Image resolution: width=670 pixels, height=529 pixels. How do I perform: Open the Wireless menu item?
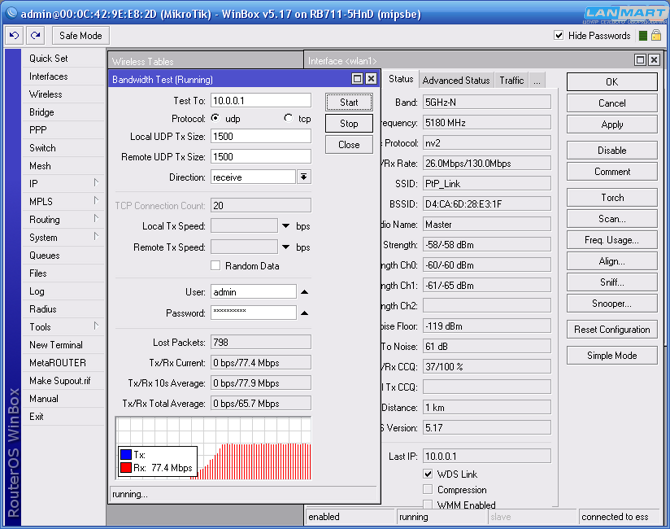click(63, 94)
